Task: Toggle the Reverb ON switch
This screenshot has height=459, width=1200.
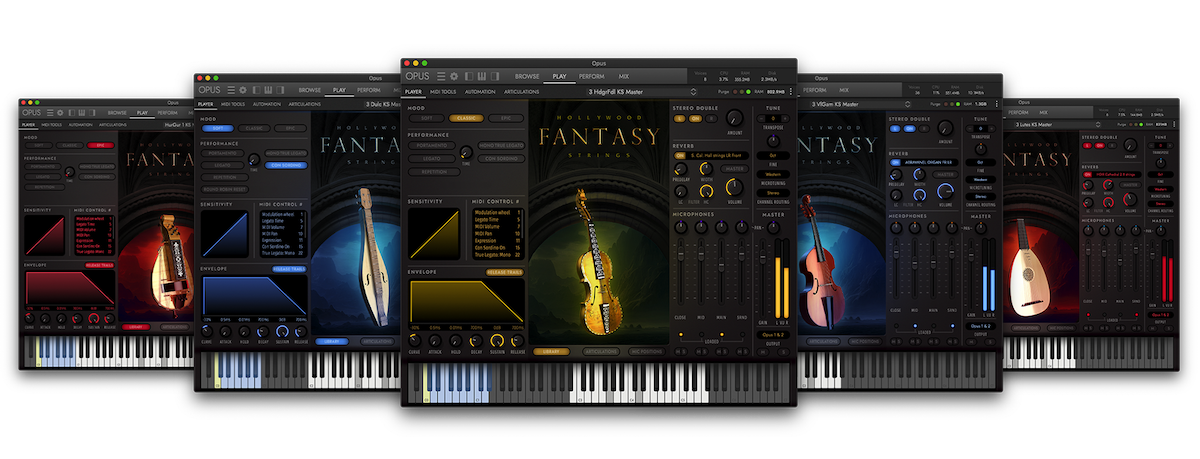Action: (x=680, y=155)
